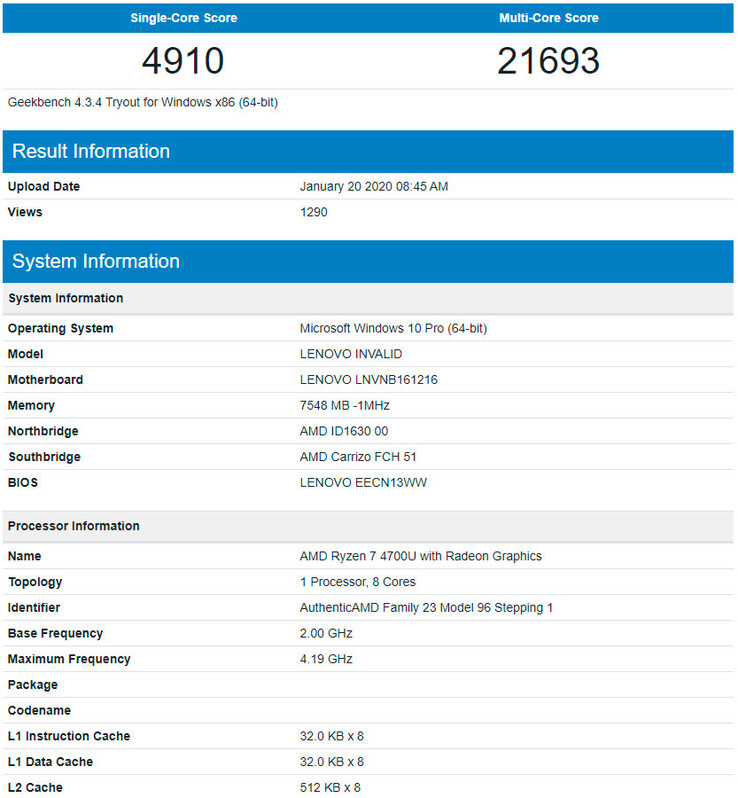Click the Maximum Frequency label
This screenshot has height=798, width=738.
click(x=69, y=659)
